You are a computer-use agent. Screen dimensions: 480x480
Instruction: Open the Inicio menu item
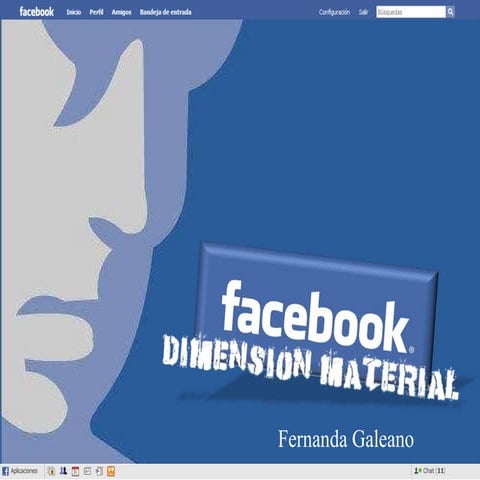pyautogui.click(x=74, y=12)
